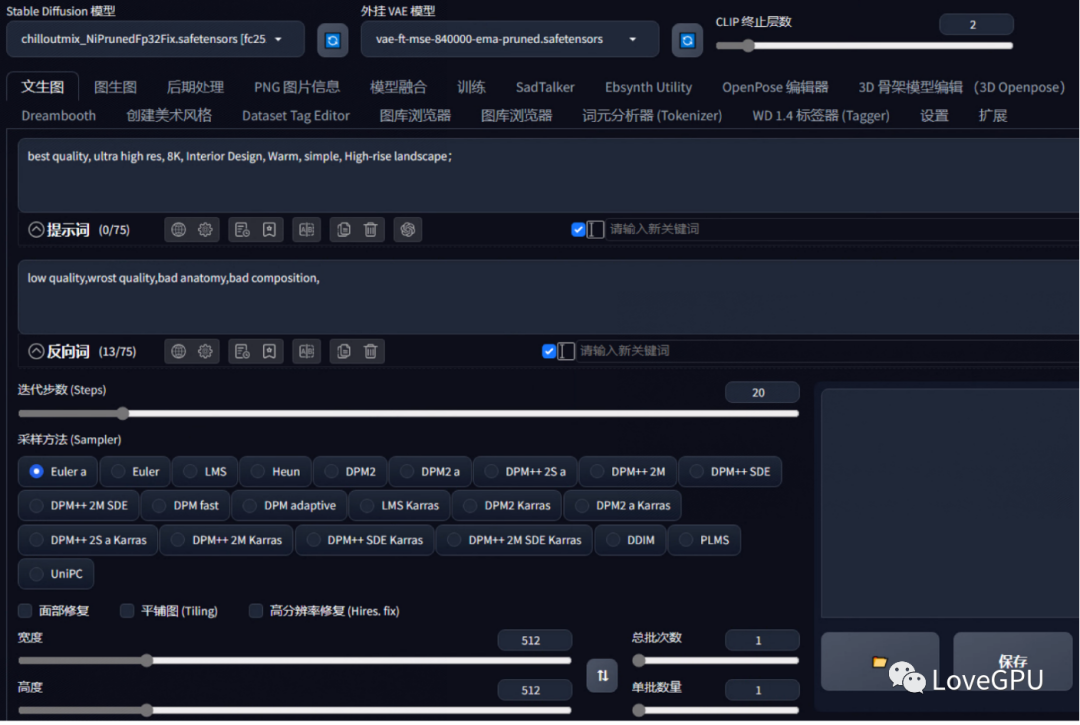Swap width and height values
Image resolution: width=1080 pixels, height=725 pixels.
pyautogui.click(x=602, y=675)
